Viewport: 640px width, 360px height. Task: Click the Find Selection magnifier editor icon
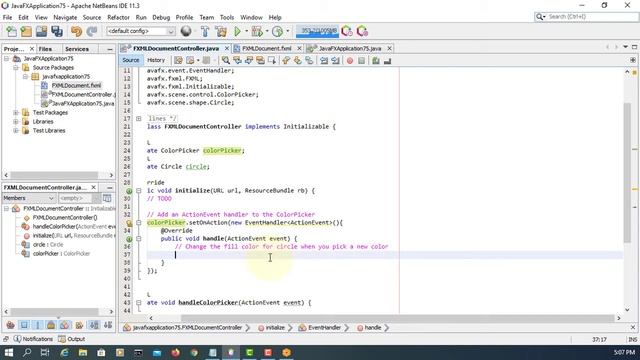click(226, 60)
